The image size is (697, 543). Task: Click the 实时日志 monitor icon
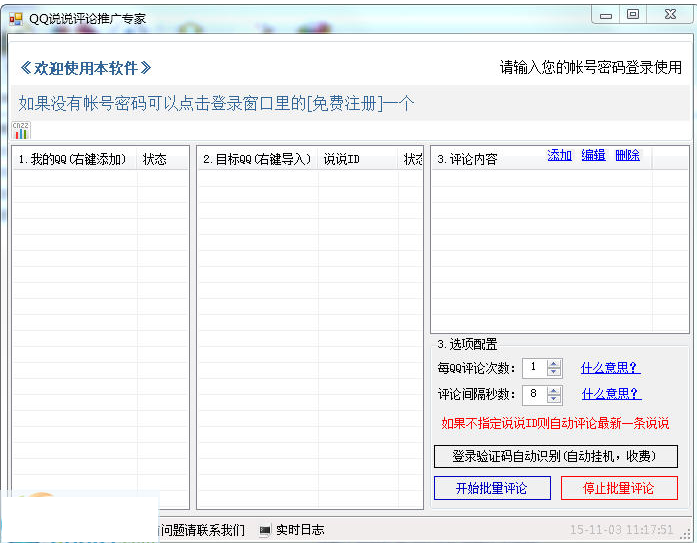(x=265, y=530)
